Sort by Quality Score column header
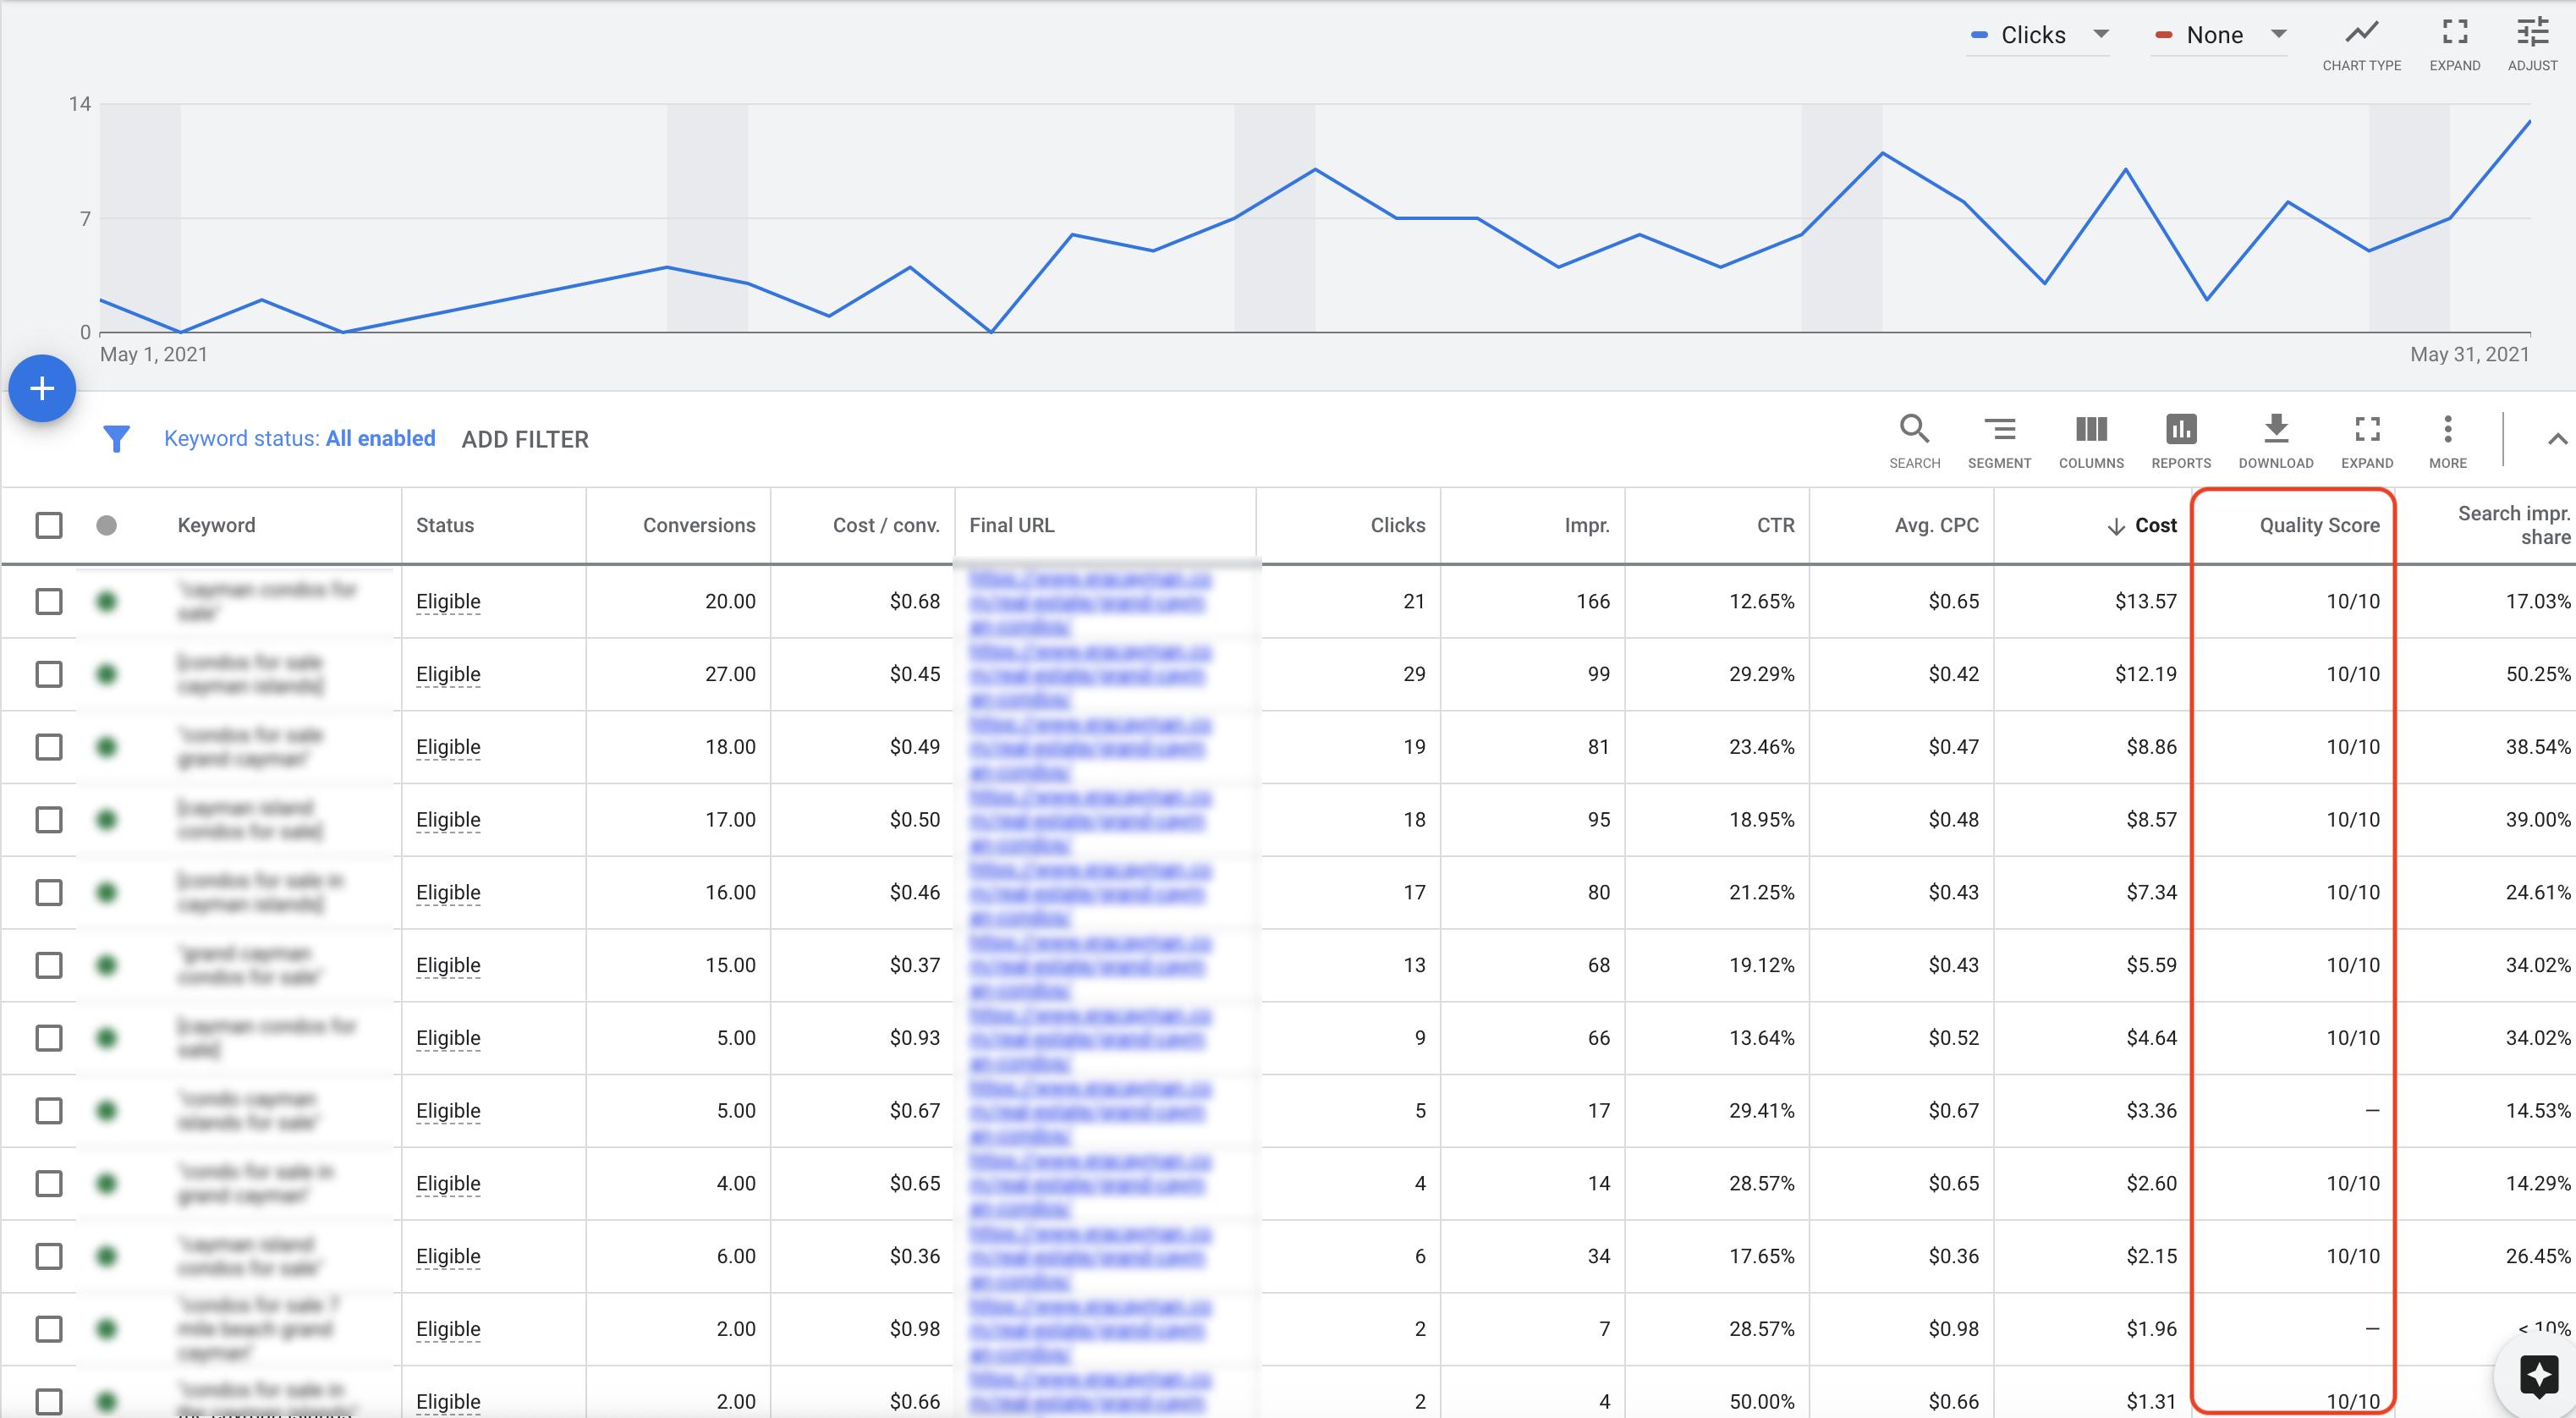This screenshot has height=1418, width=2576. point(2319,525)
